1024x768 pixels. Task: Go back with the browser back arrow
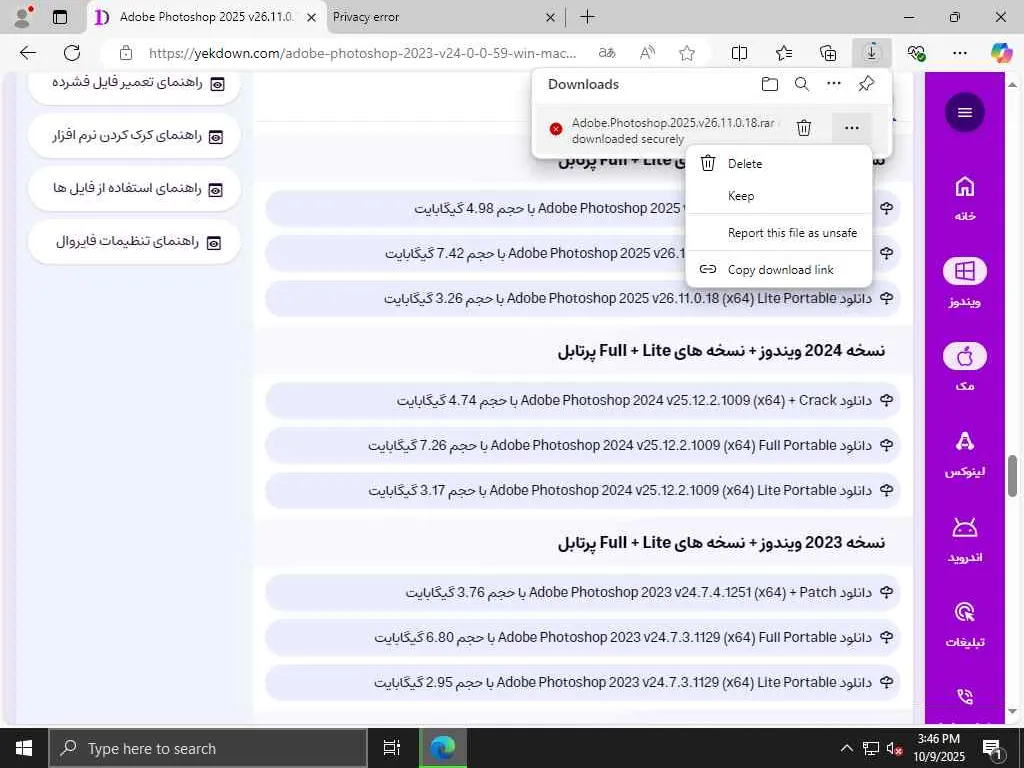click(x=27, y=53)
